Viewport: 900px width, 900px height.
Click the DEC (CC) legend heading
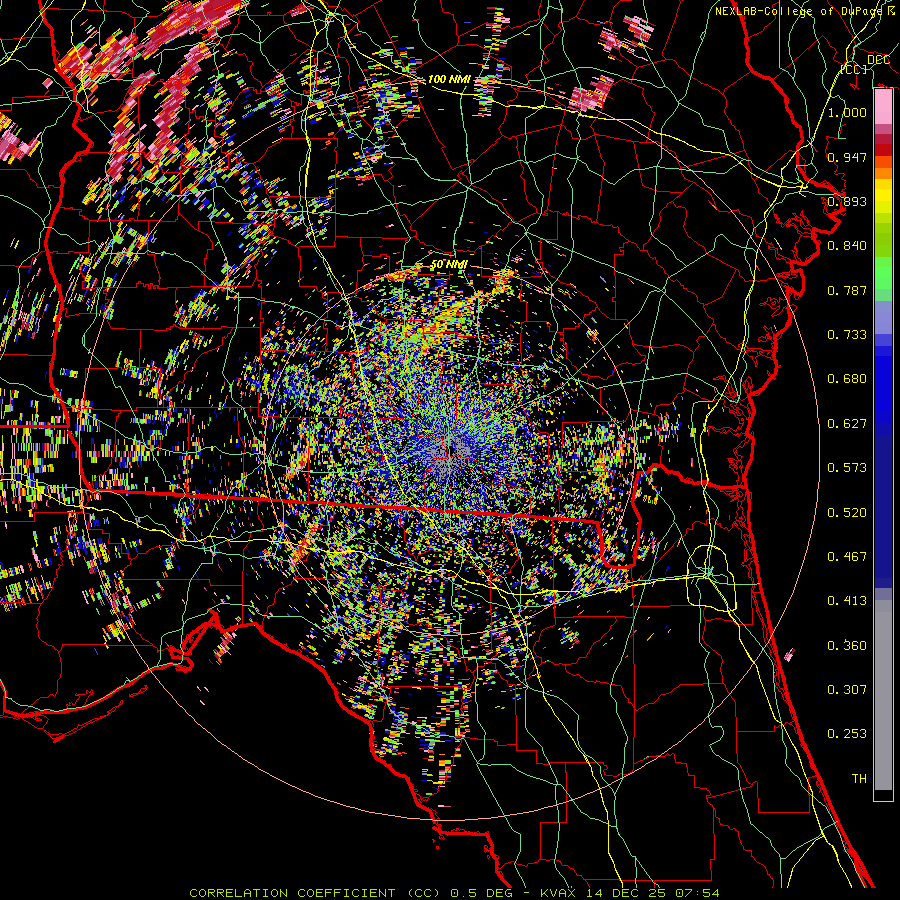[868, 64]
